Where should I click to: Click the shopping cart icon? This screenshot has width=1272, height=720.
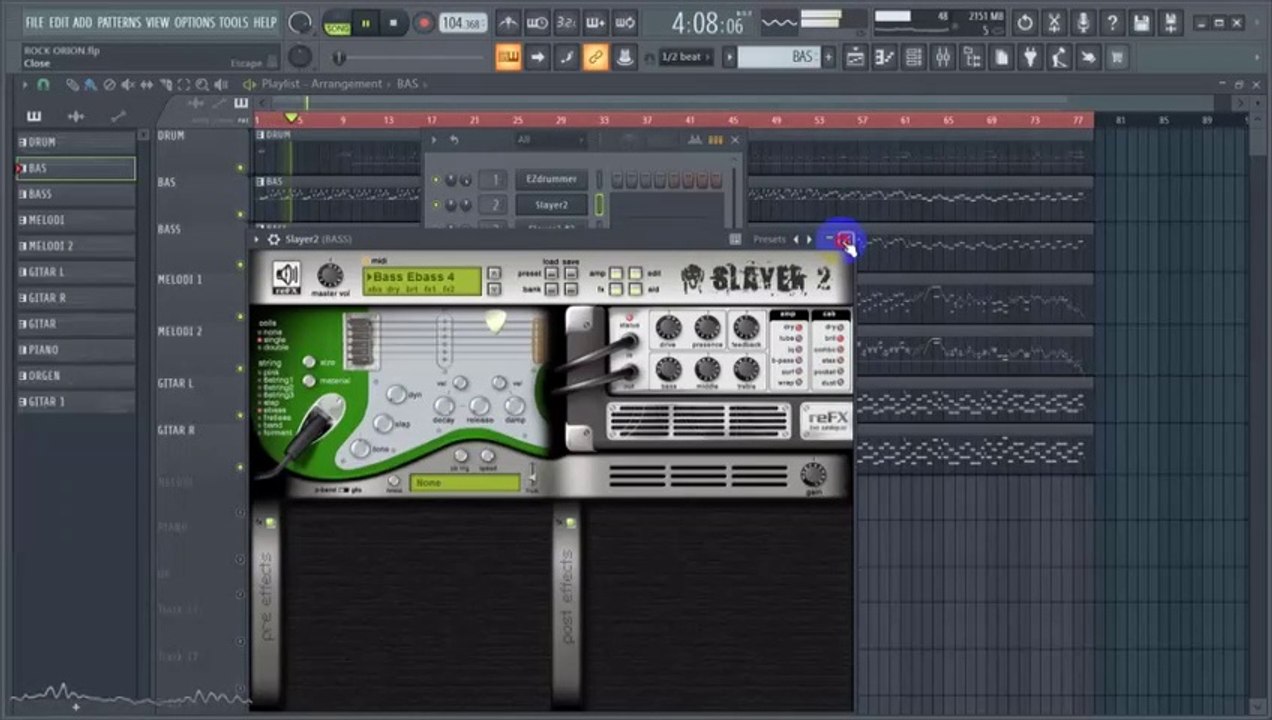[1117, 58]
